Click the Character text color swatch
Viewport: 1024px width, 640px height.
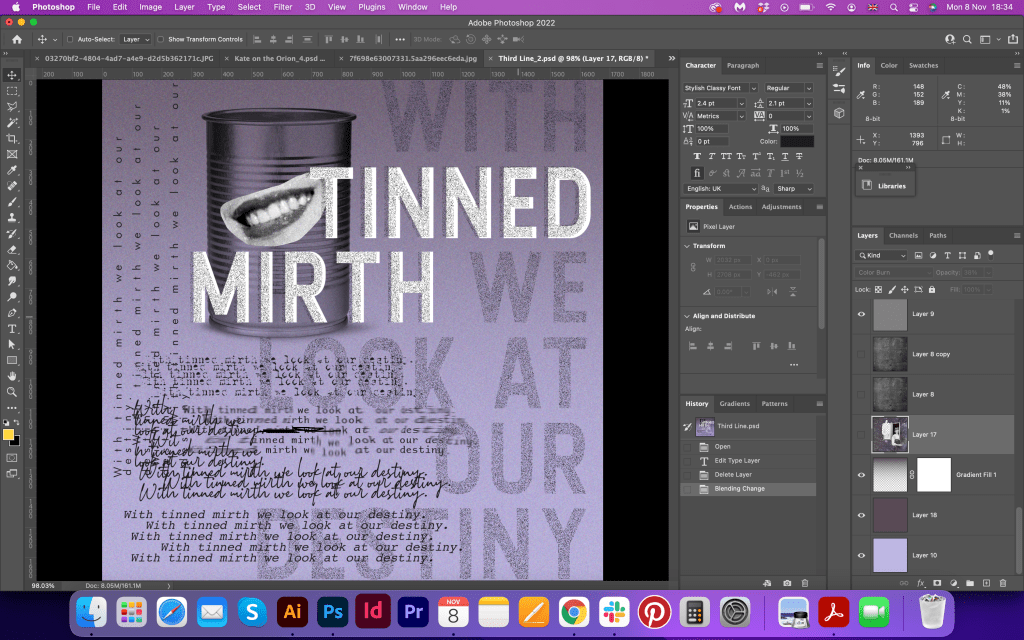tap(797, 142)
